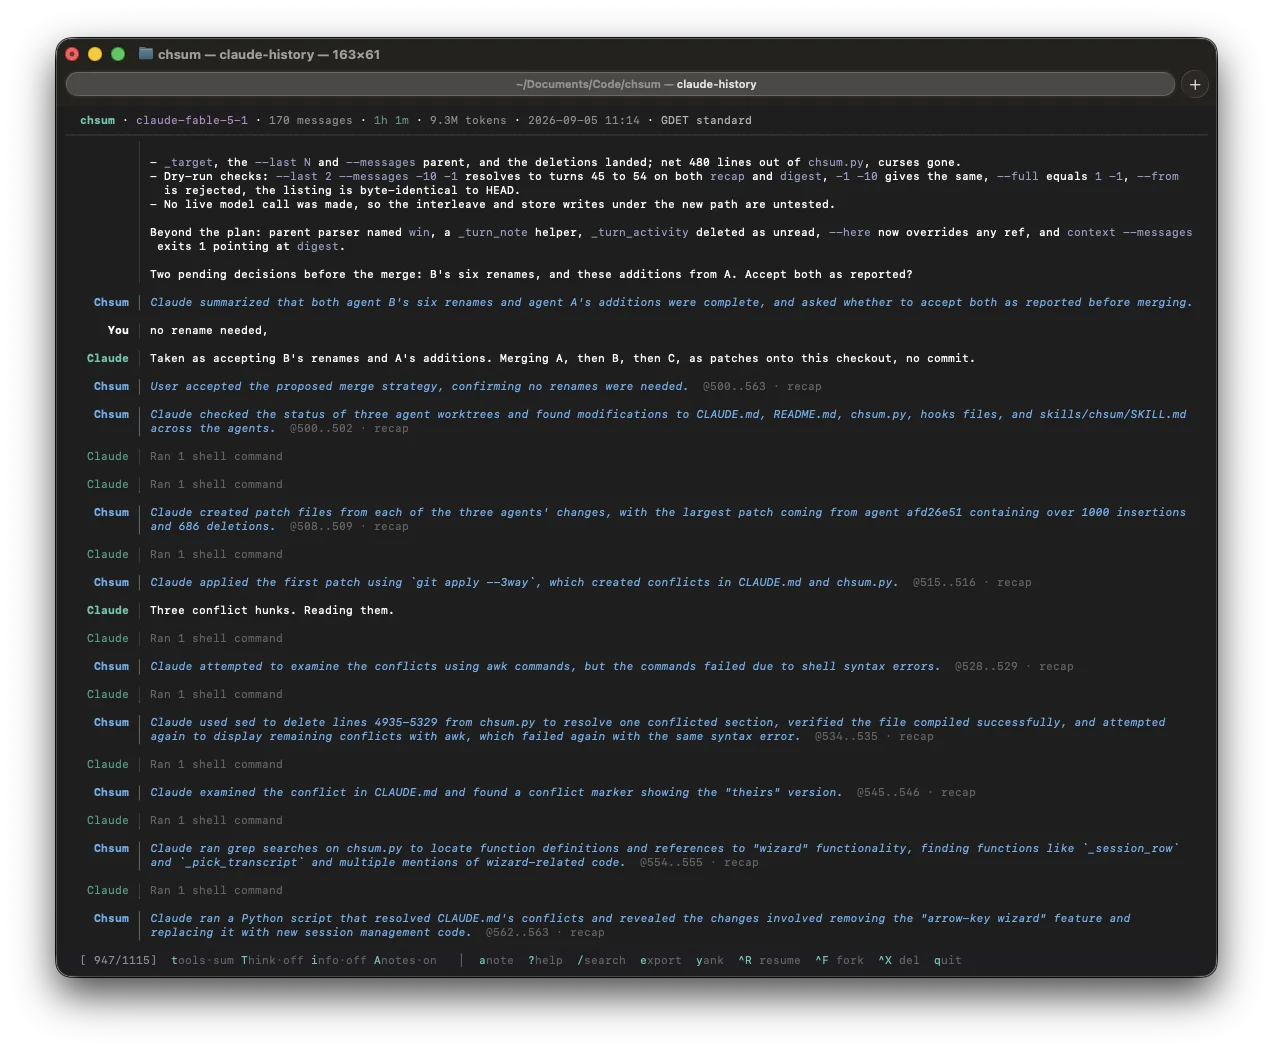
Task: Click the line starting 'No live model call was made'
Action: pos(492,204)
